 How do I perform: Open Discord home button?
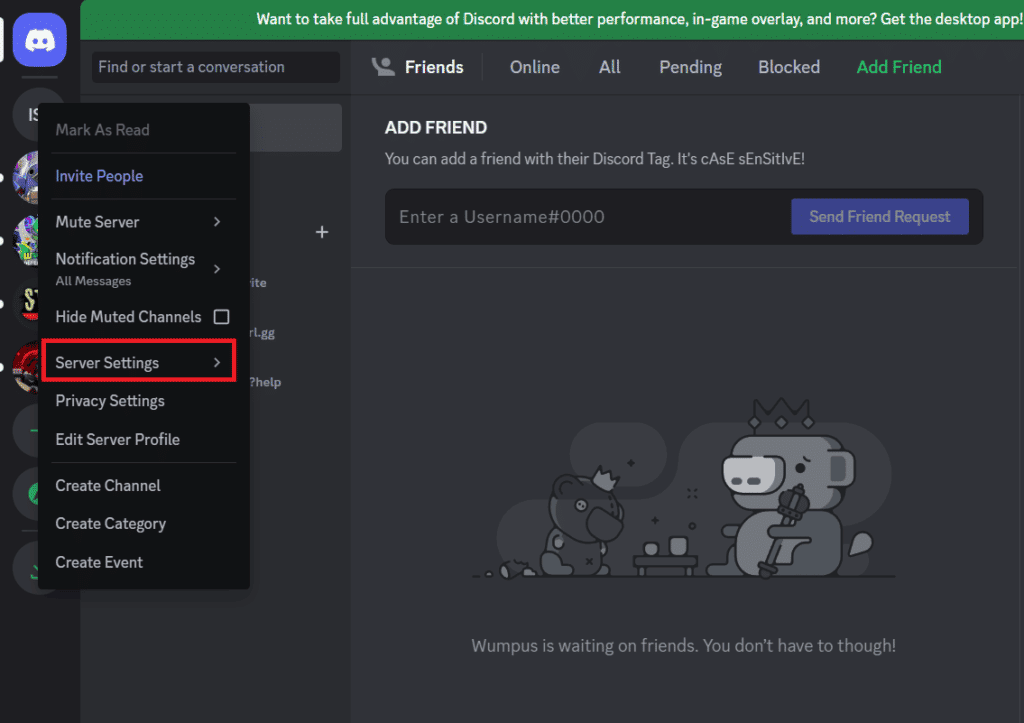coord(39,40)
